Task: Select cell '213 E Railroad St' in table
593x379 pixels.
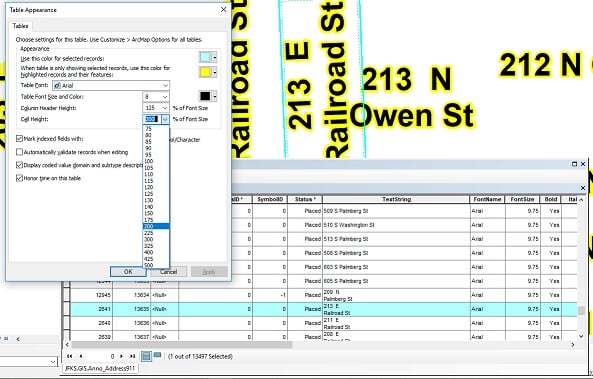Action: 396,309
